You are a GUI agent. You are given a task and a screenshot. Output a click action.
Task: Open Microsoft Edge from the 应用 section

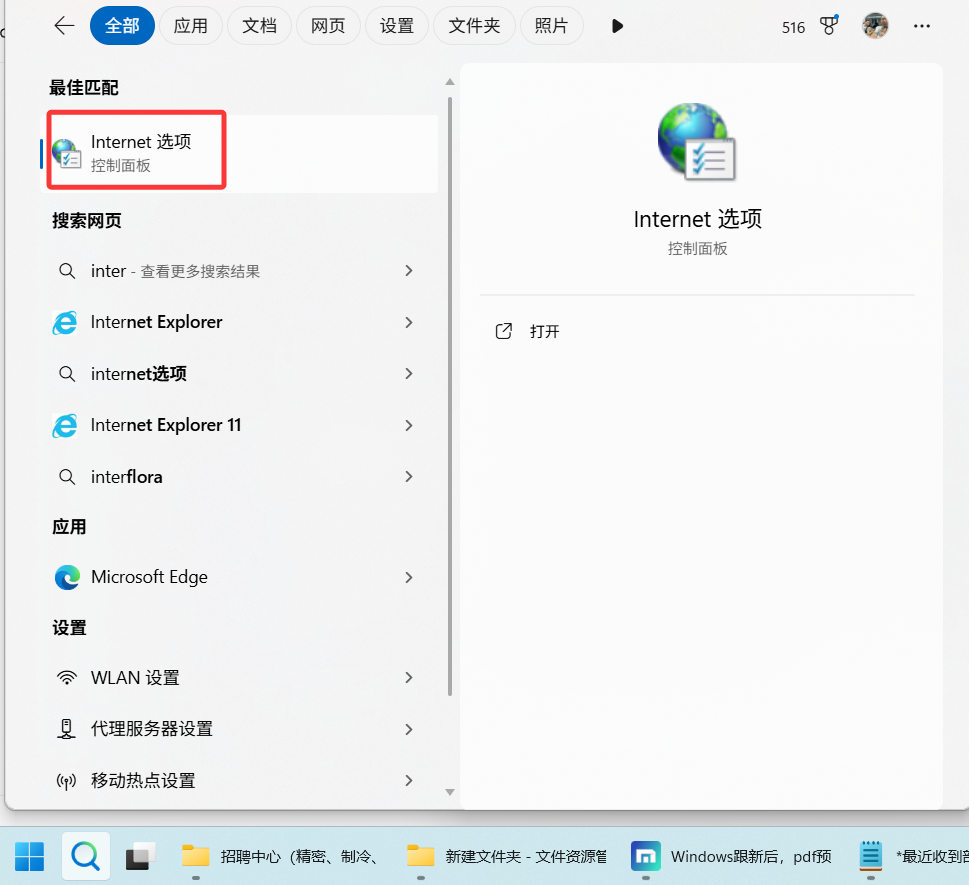click(148, 577)
